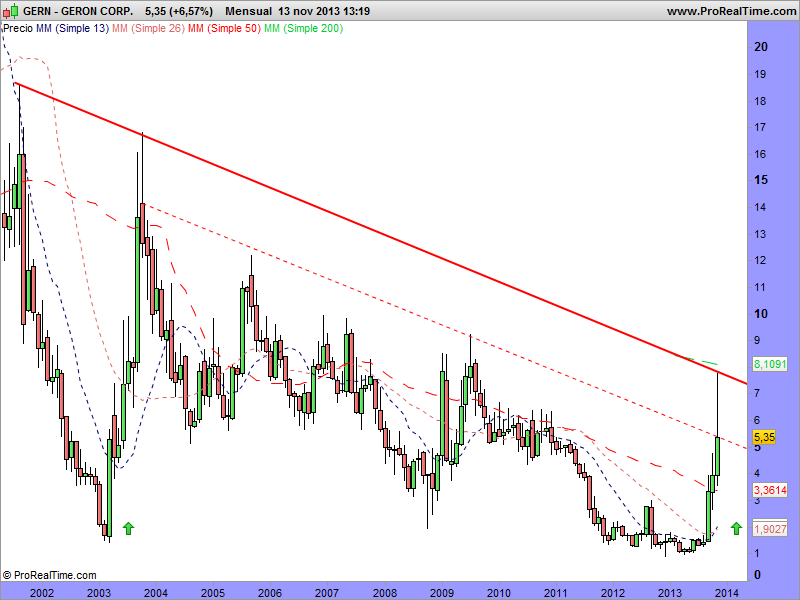The image size is (800, 600).
Task: Click the yellow 5,35 current price tag
Action: [x=764, y=437]
